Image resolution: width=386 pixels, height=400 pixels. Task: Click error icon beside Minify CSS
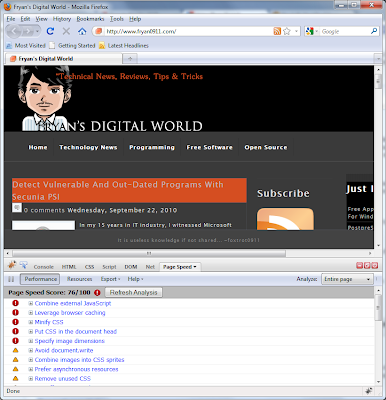15,322
